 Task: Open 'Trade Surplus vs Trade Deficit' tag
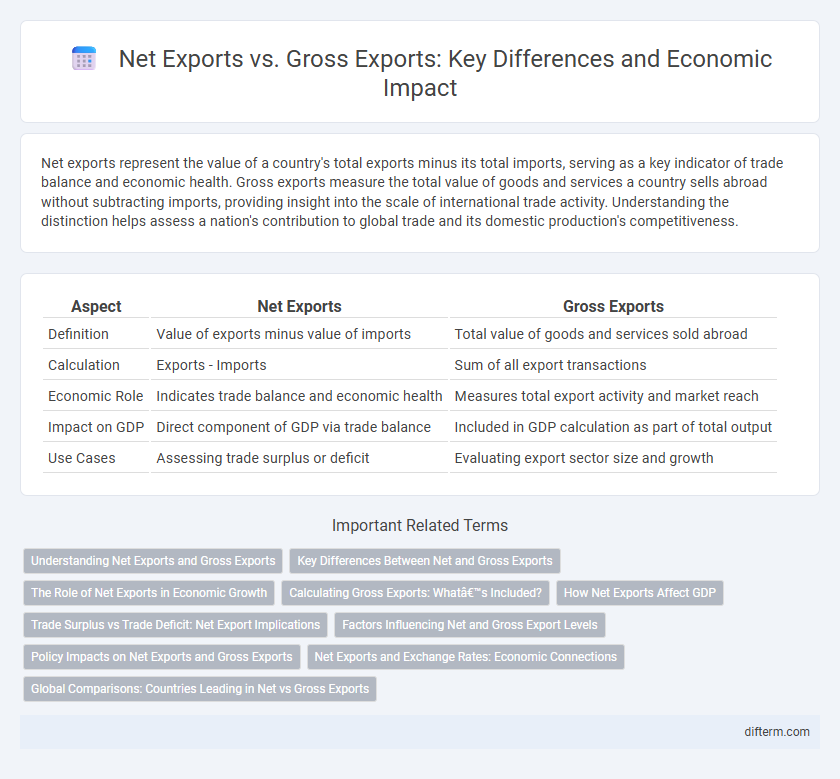[x=175, y=625]
